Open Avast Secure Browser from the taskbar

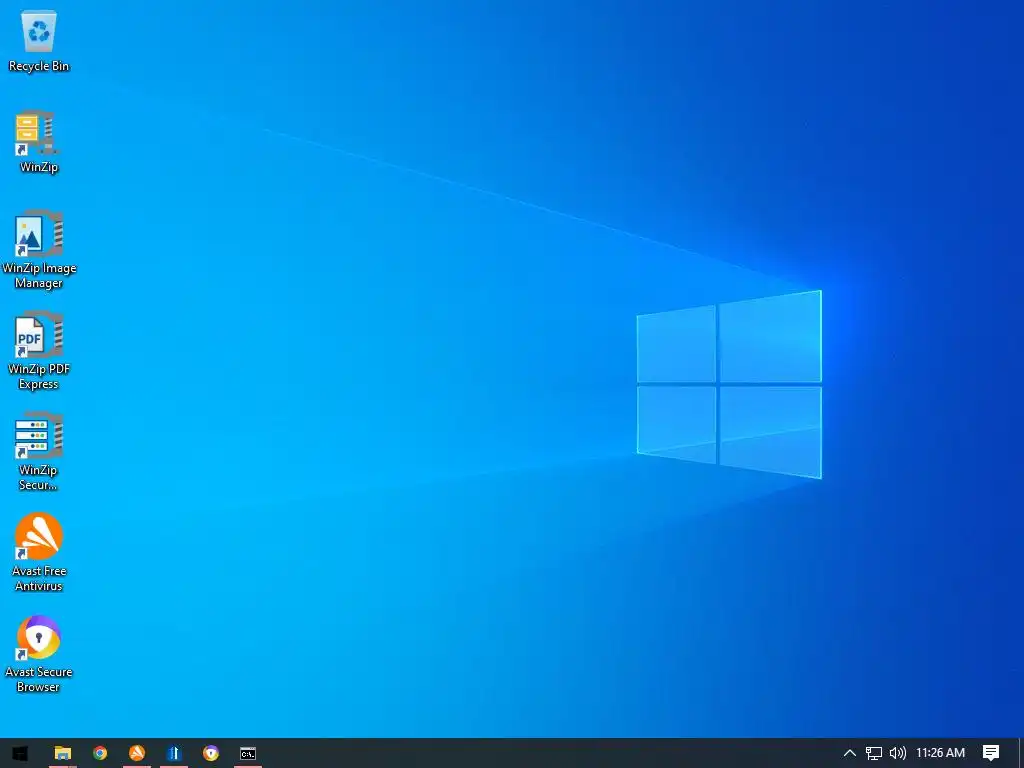[x=211, y=753]
